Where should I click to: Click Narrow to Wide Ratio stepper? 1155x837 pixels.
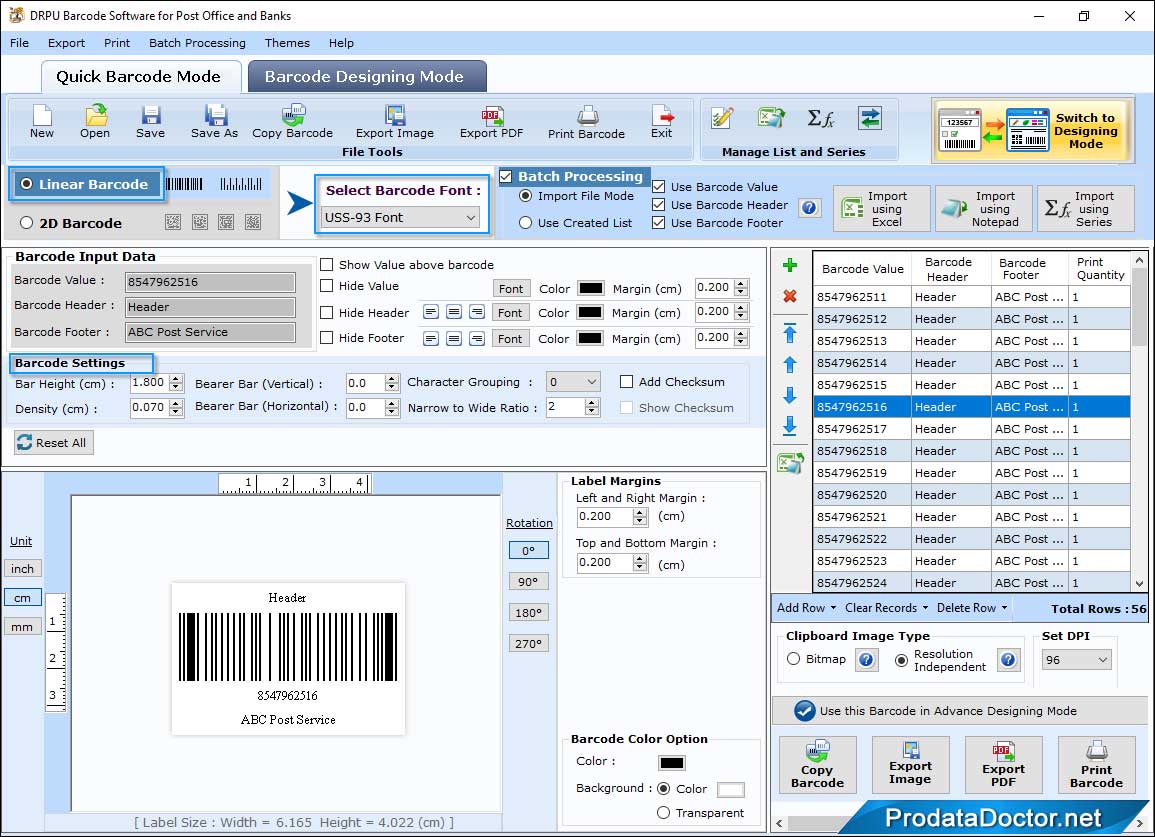tap(591, 407)
